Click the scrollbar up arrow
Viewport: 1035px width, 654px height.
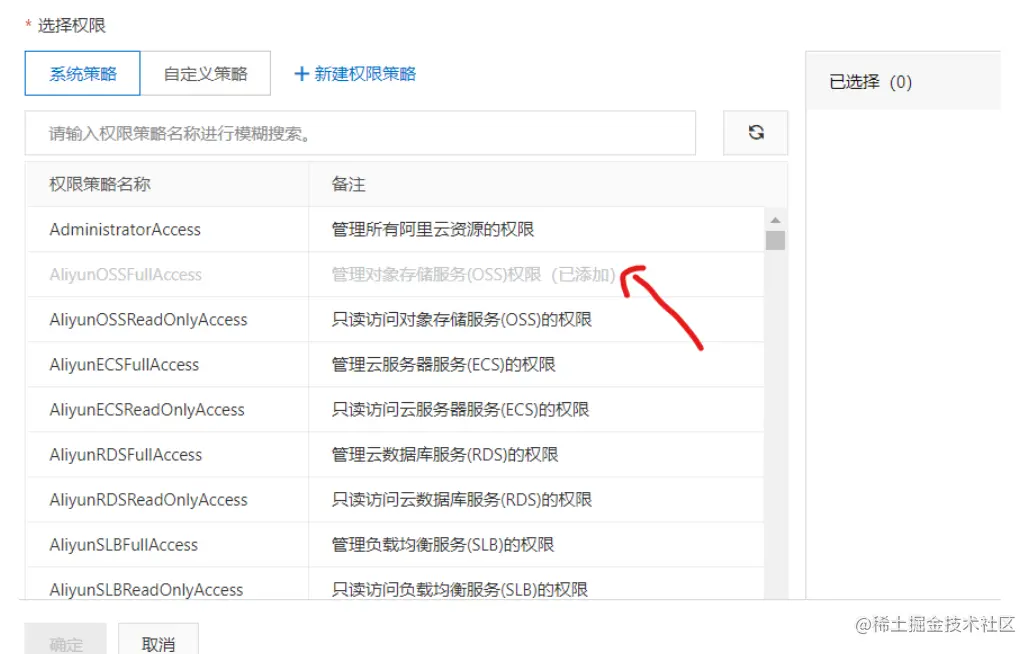coord(776,220)
